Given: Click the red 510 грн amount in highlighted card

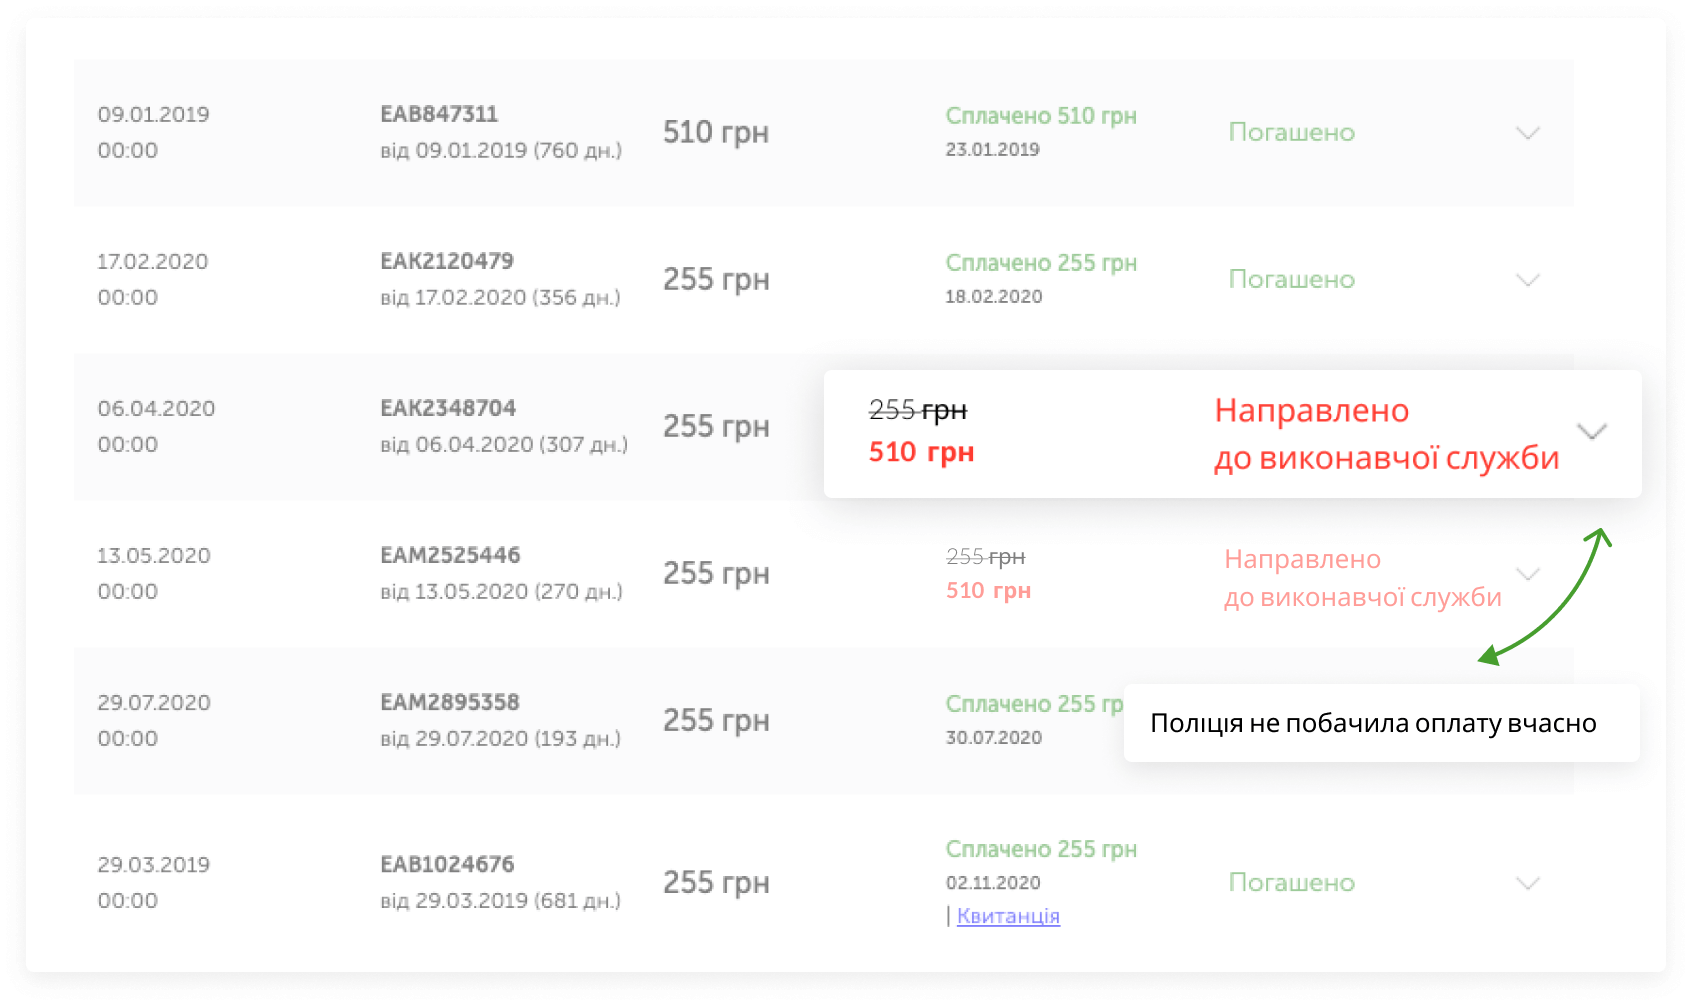Looking at the screenshot, I should pos(921,453).
